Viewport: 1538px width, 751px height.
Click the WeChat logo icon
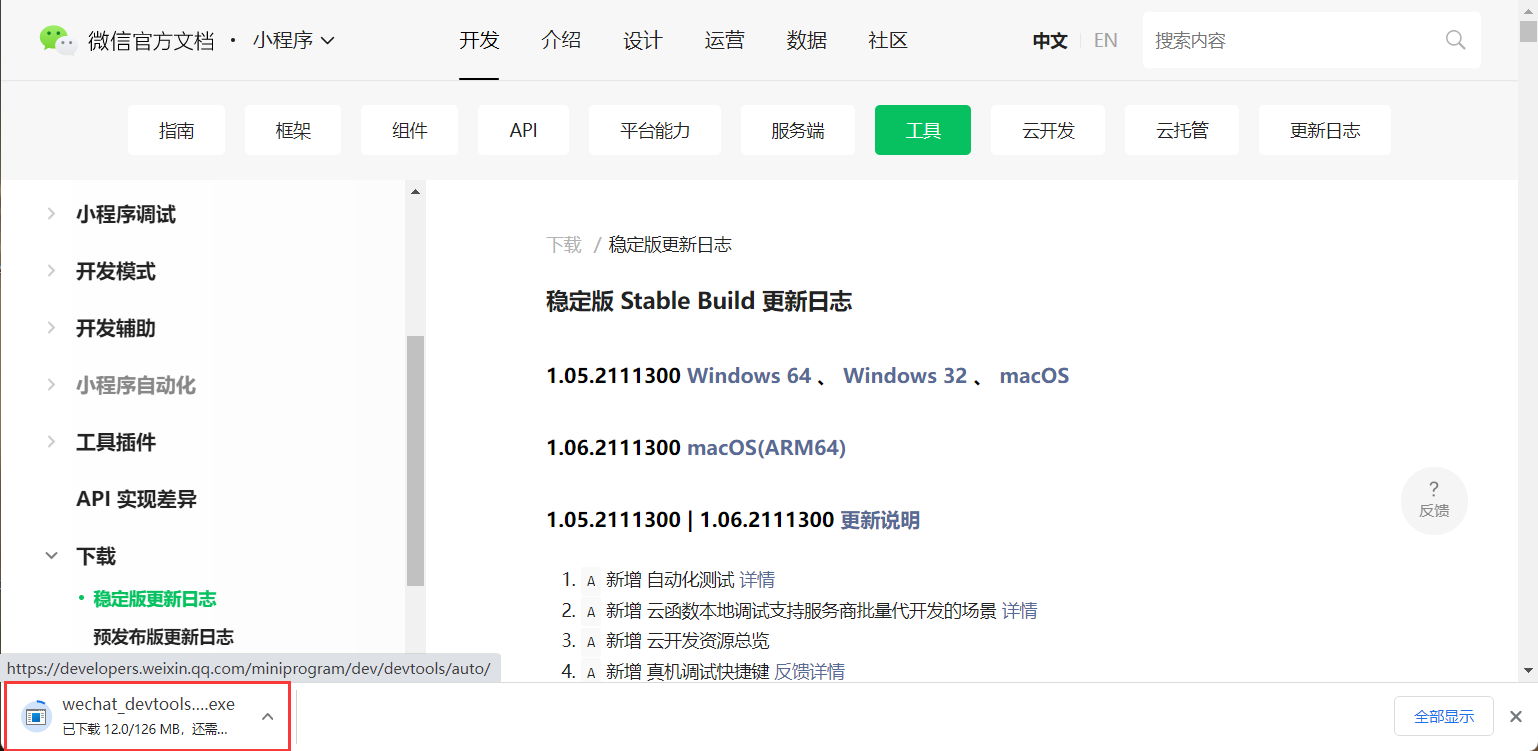(58, 40)
